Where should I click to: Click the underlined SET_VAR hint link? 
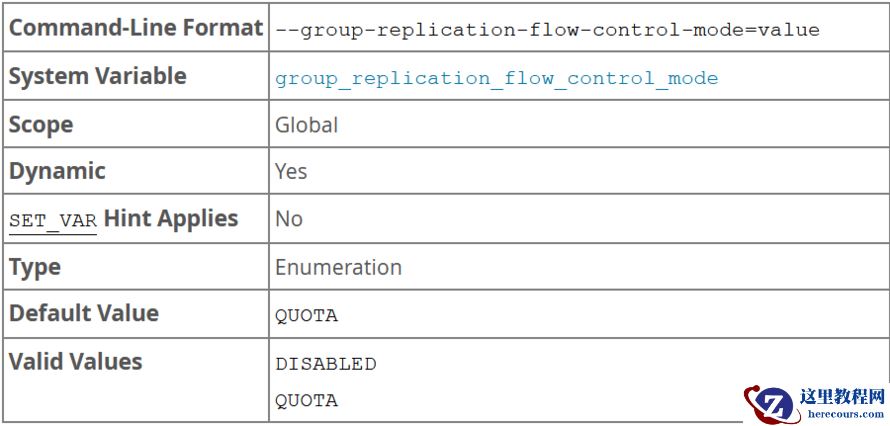53,220
